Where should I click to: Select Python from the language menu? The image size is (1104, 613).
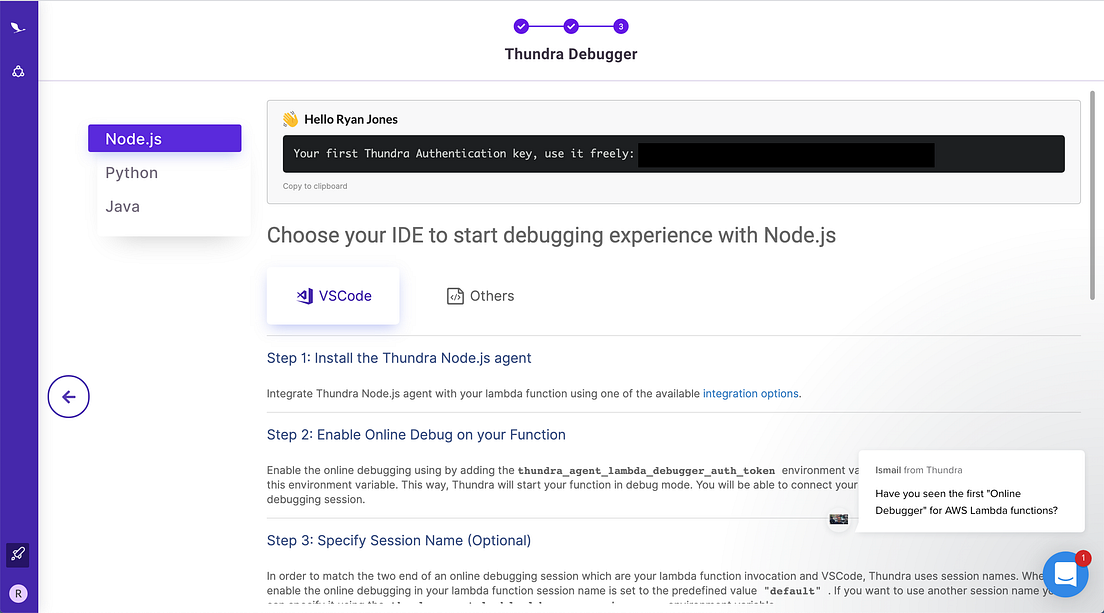pos(131,172)
